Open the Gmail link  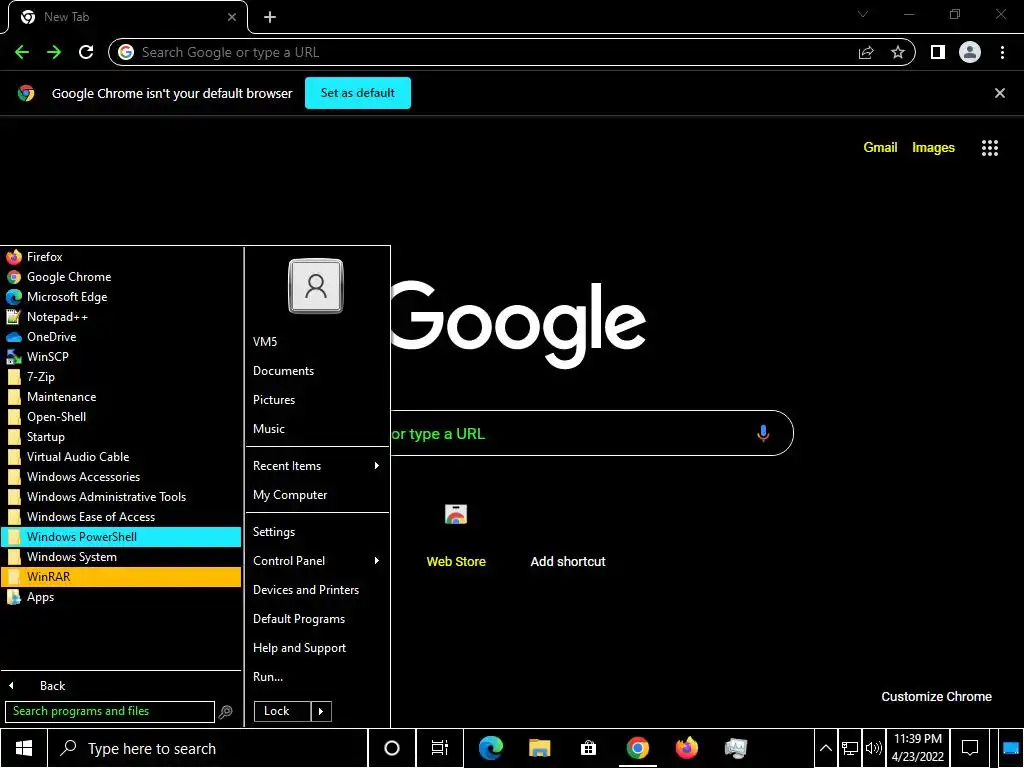(x=880, y=148)
